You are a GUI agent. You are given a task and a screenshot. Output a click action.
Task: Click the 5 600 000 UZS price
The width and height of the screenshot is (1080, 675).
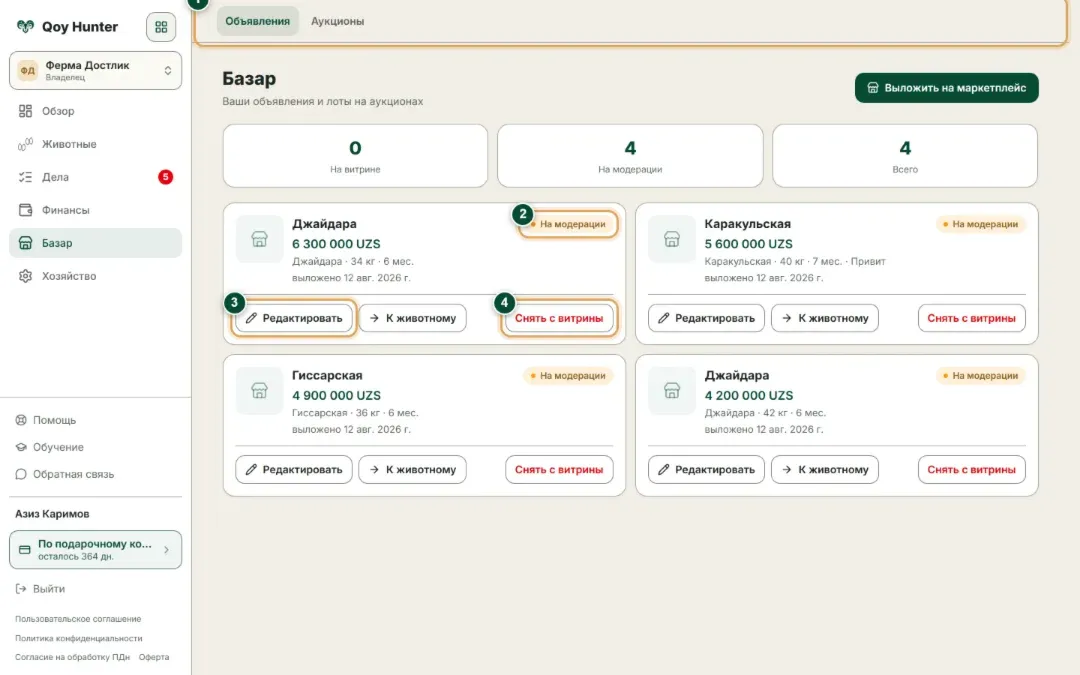point(749,244)
